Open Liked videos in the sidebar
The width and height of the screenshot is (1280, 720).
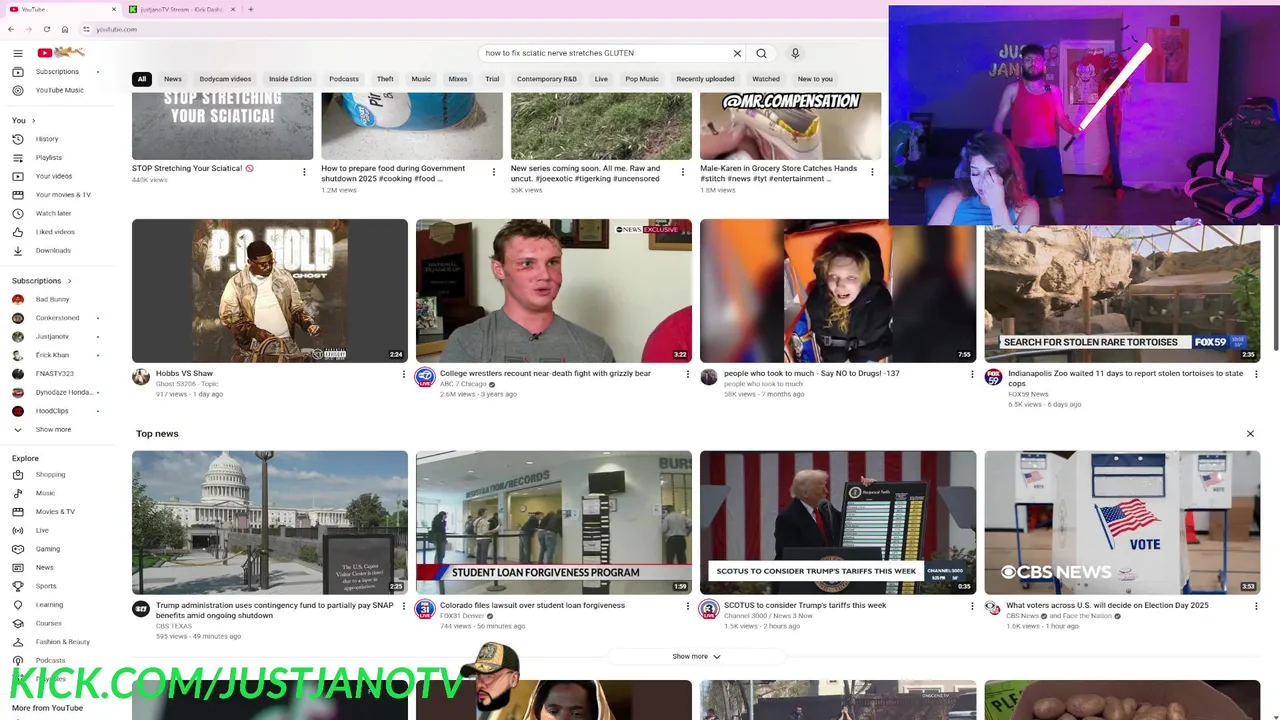56,232
